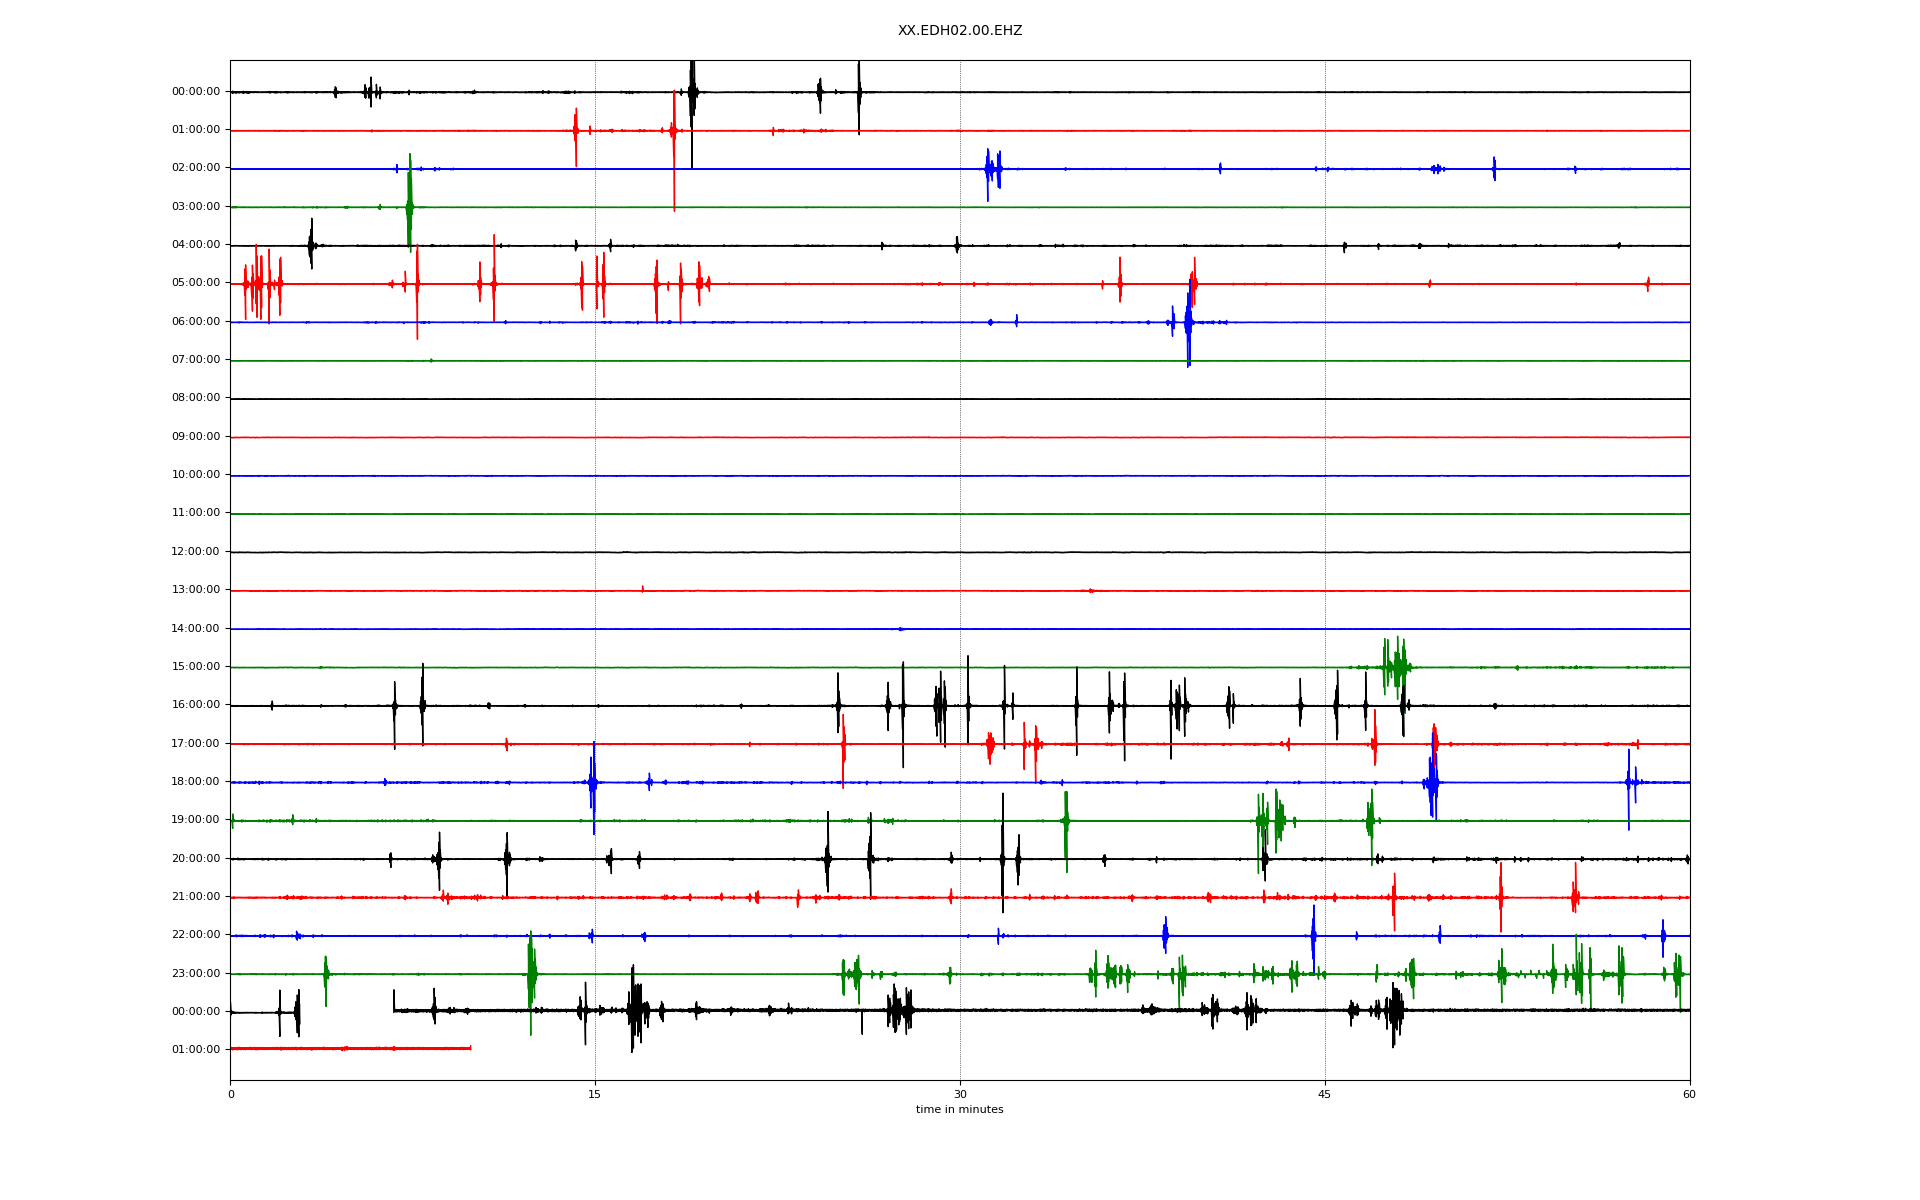Click the x-axis tick label 15
1920x1200 pixels.
pos(595,1094)
